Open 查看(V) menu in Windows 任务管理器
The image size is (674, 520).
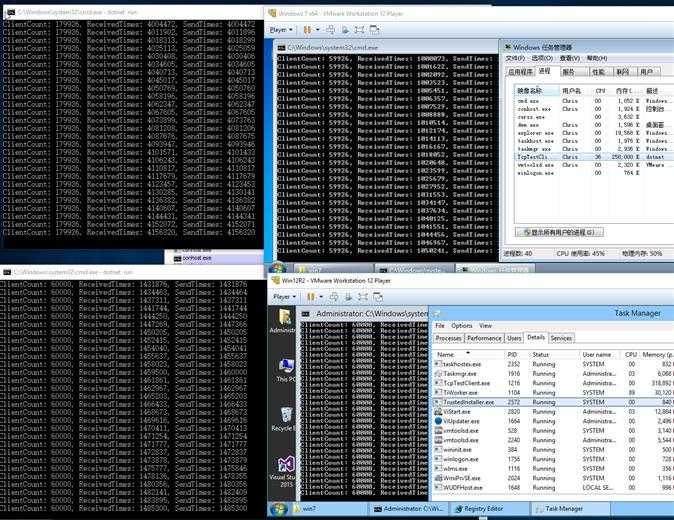(x=570, y=58)
